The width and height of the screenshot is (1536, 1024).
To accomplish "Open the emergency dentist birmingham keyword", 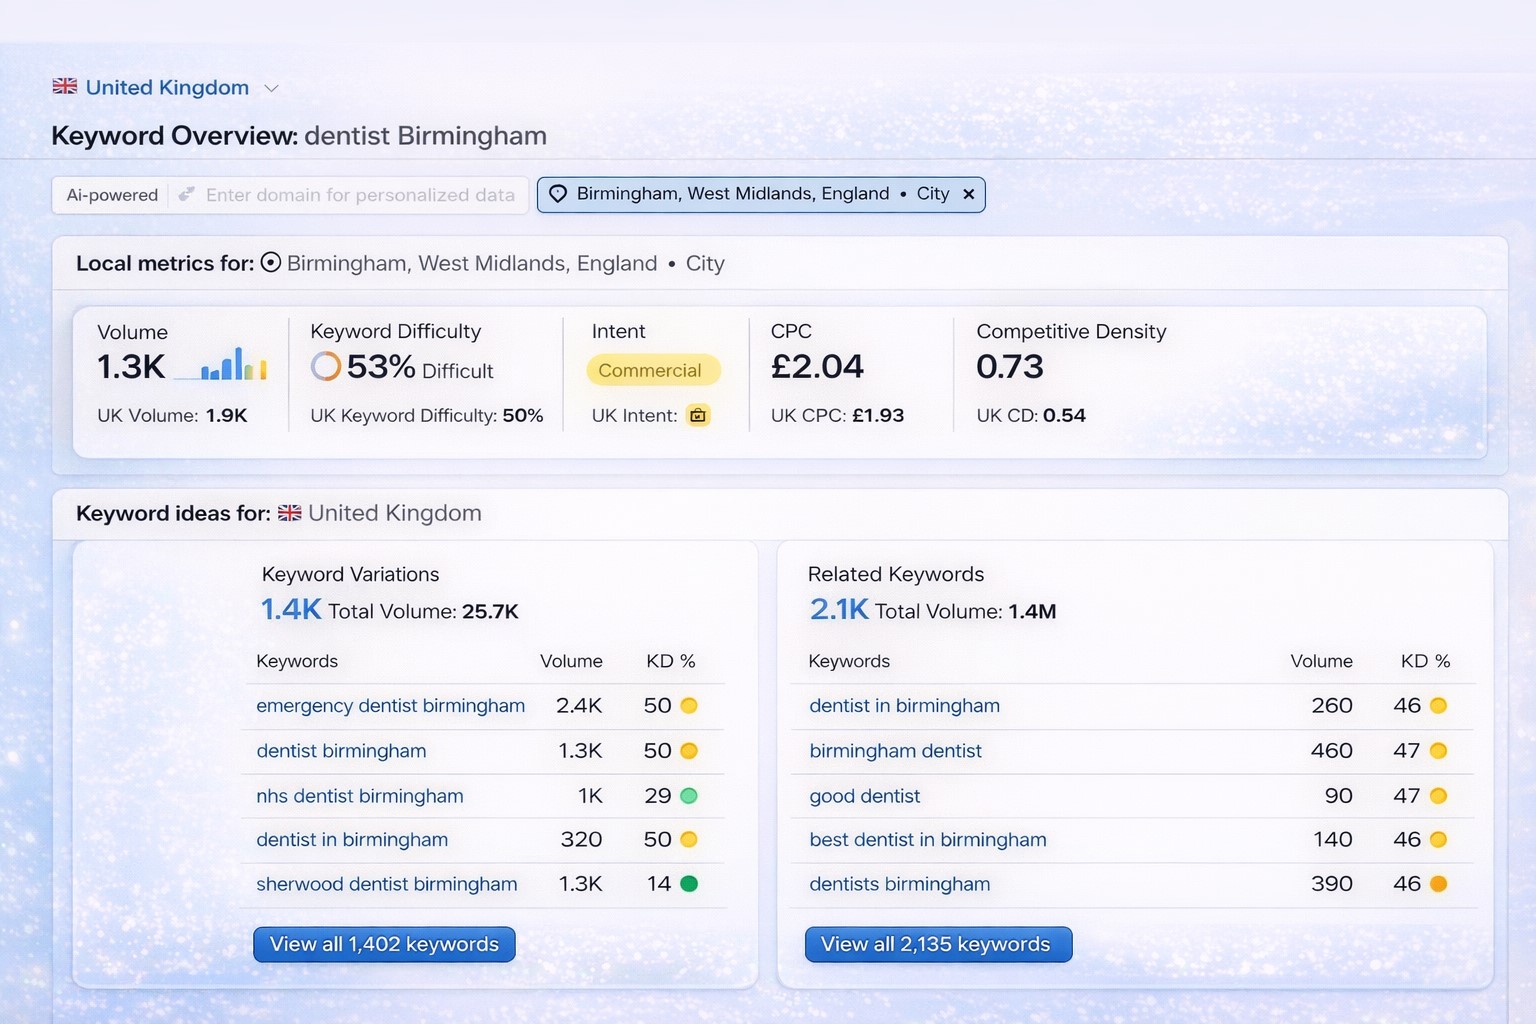I will (390, 706).
